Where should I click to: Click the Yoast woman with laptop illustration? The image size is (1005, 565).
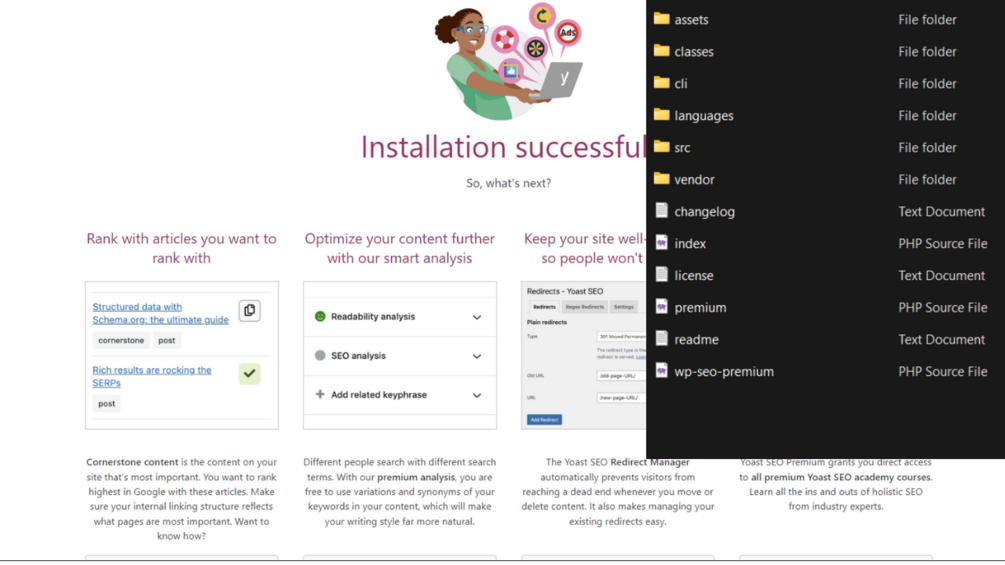pyautogui.click(x=509, y=61)
